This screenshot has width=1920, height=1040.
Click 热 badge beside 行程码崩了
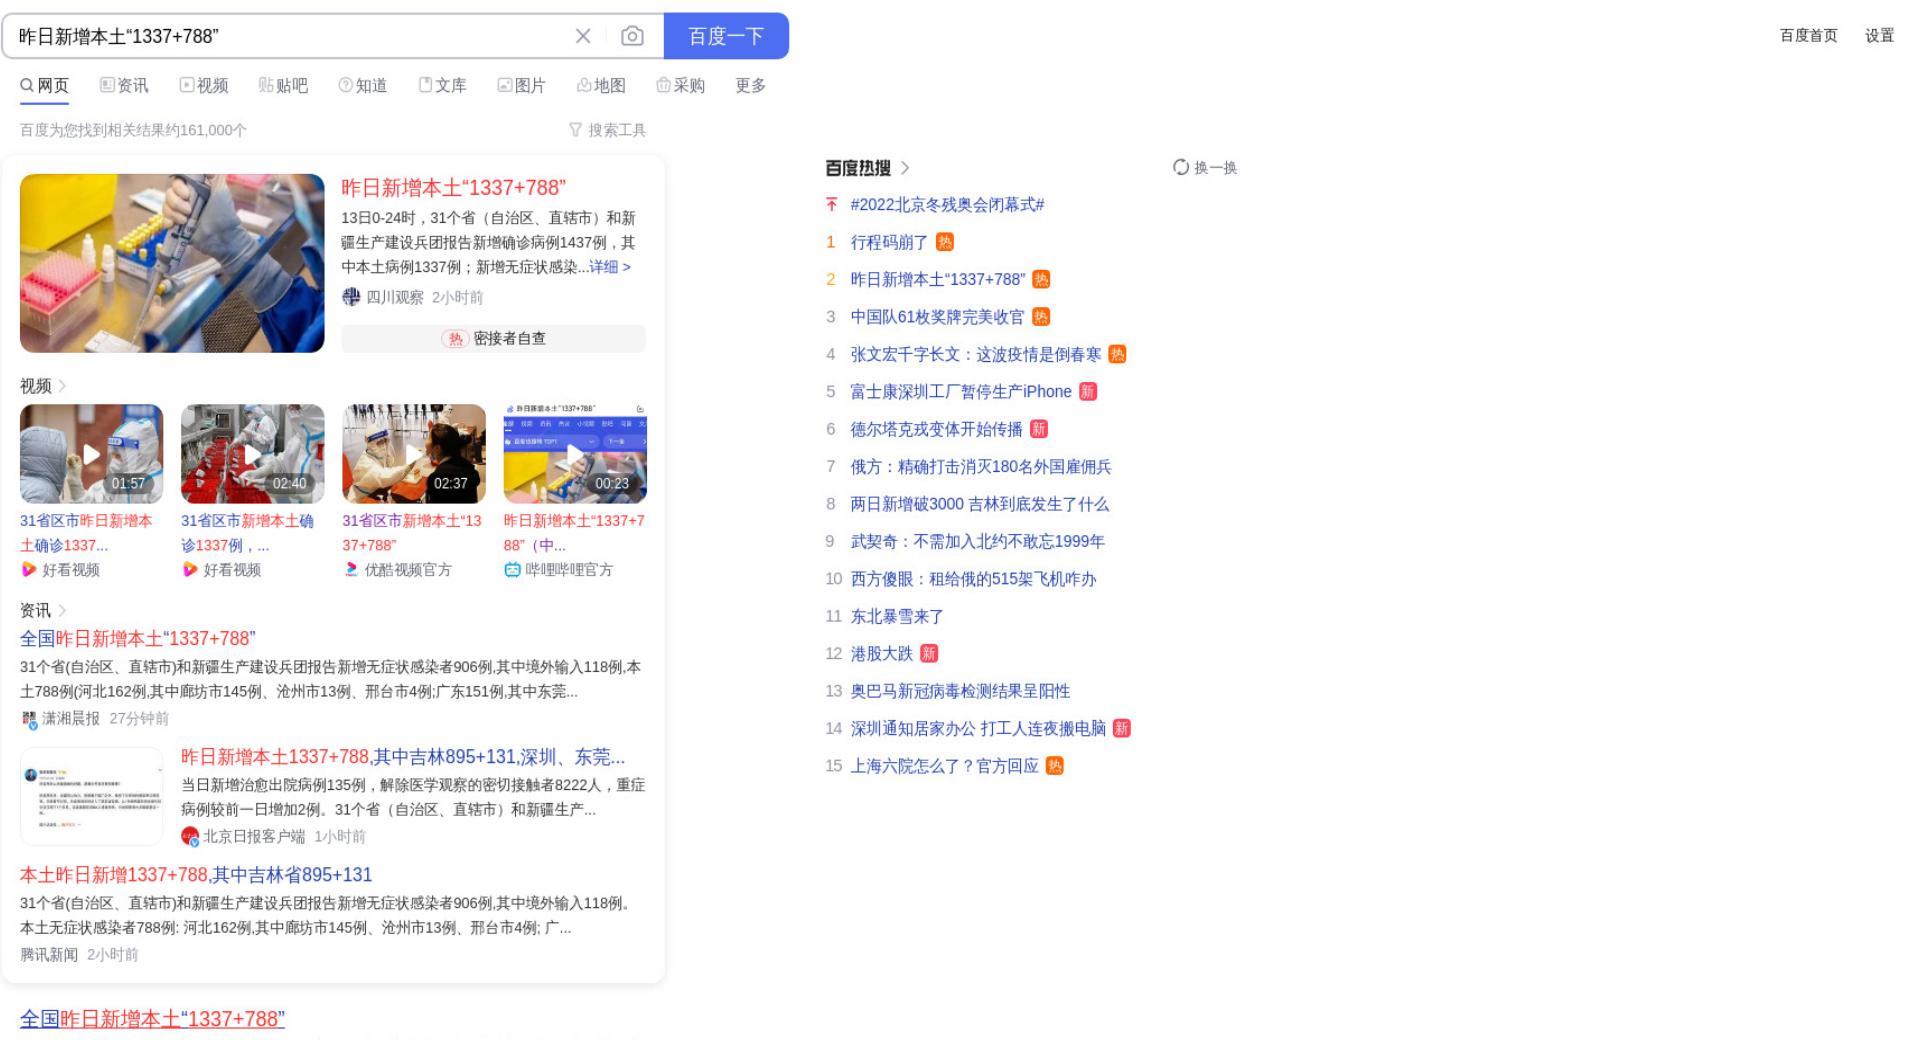[x=945, y=242]
